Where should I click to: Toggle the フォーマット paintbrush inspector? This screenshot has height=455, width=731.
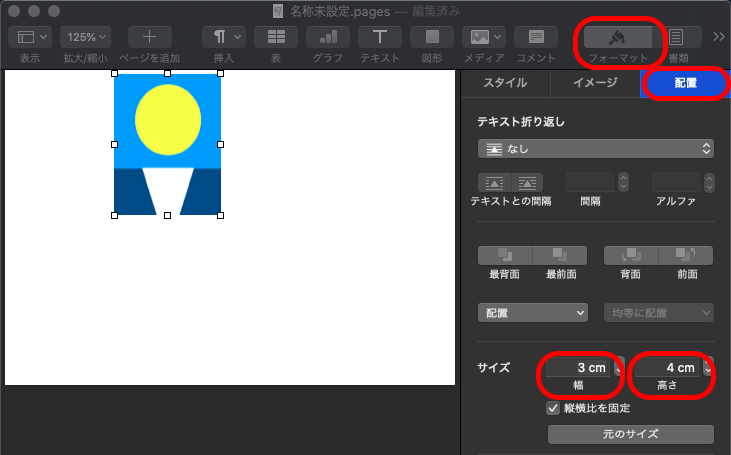click(x=618, y=37)
